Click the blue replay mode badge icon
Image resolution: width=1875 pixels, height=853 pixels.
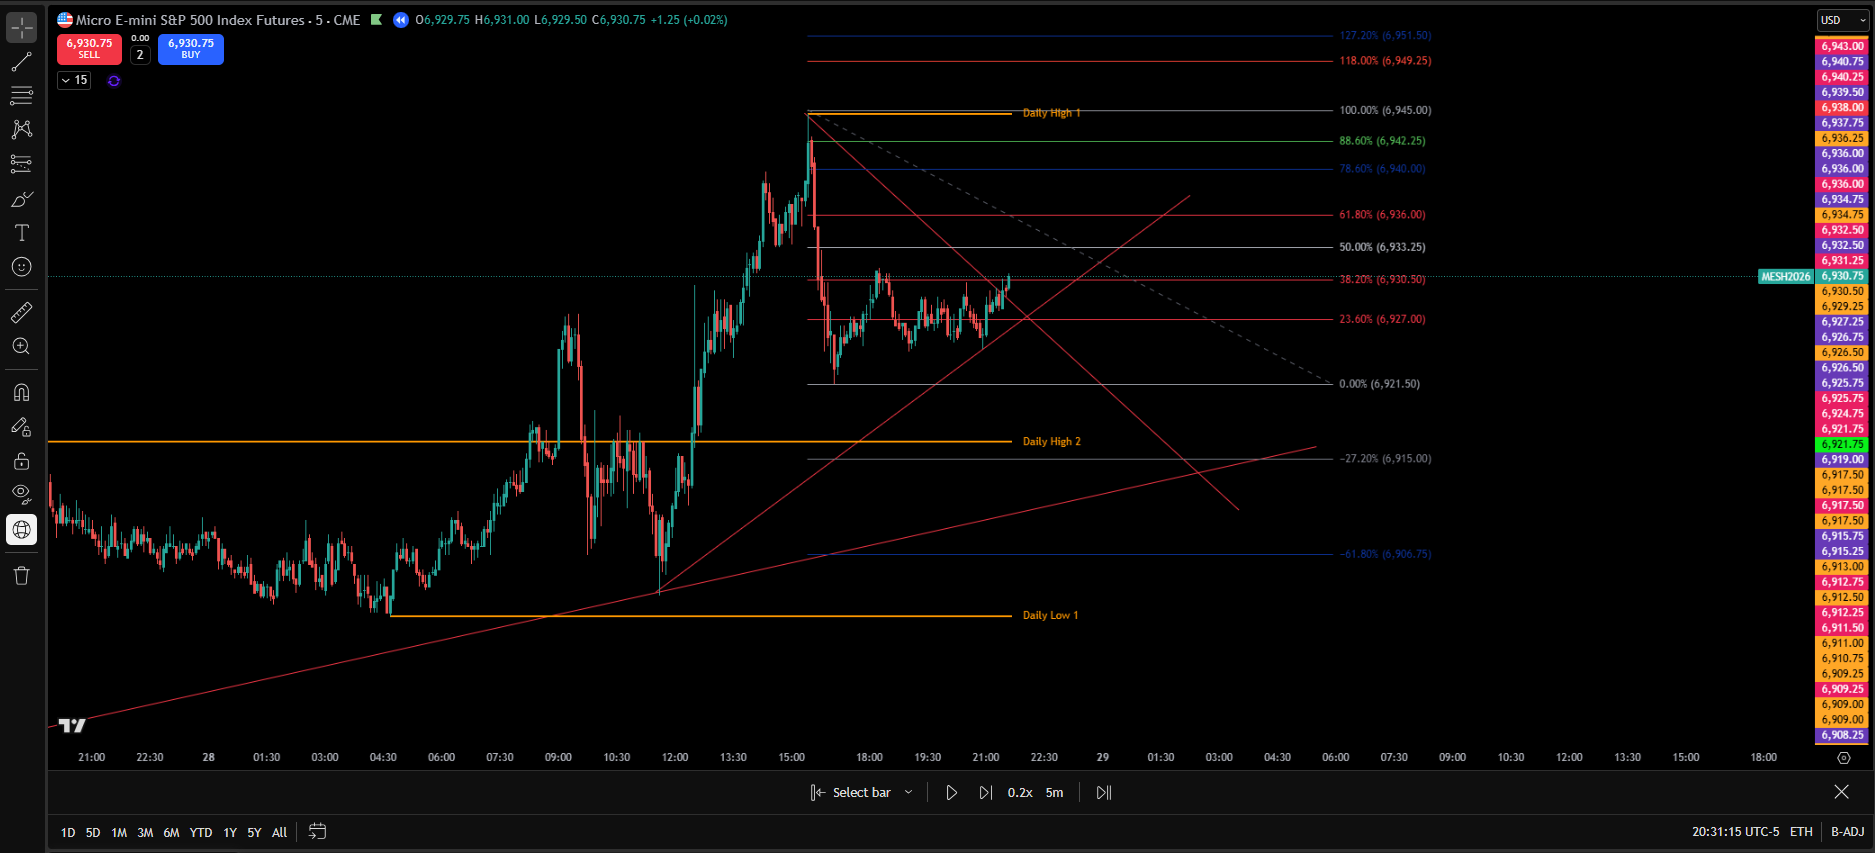401,19
